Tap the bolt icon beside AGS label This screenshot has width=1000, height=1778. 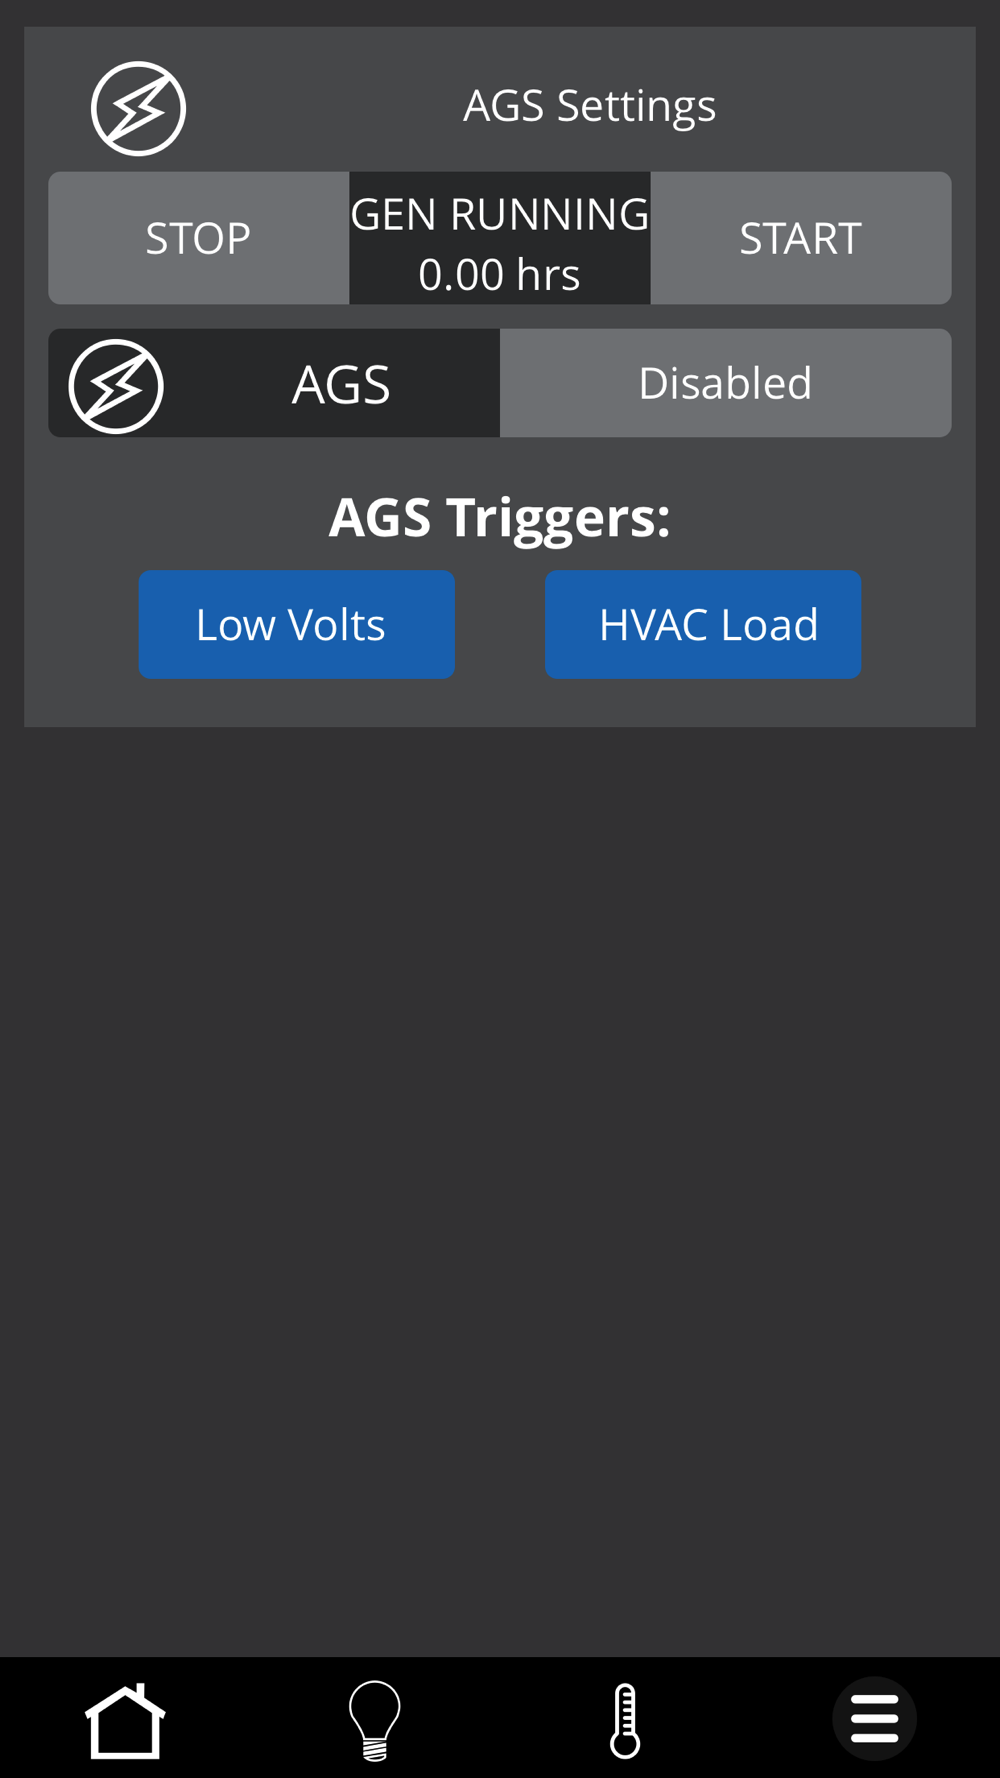(x=116, y=386)
